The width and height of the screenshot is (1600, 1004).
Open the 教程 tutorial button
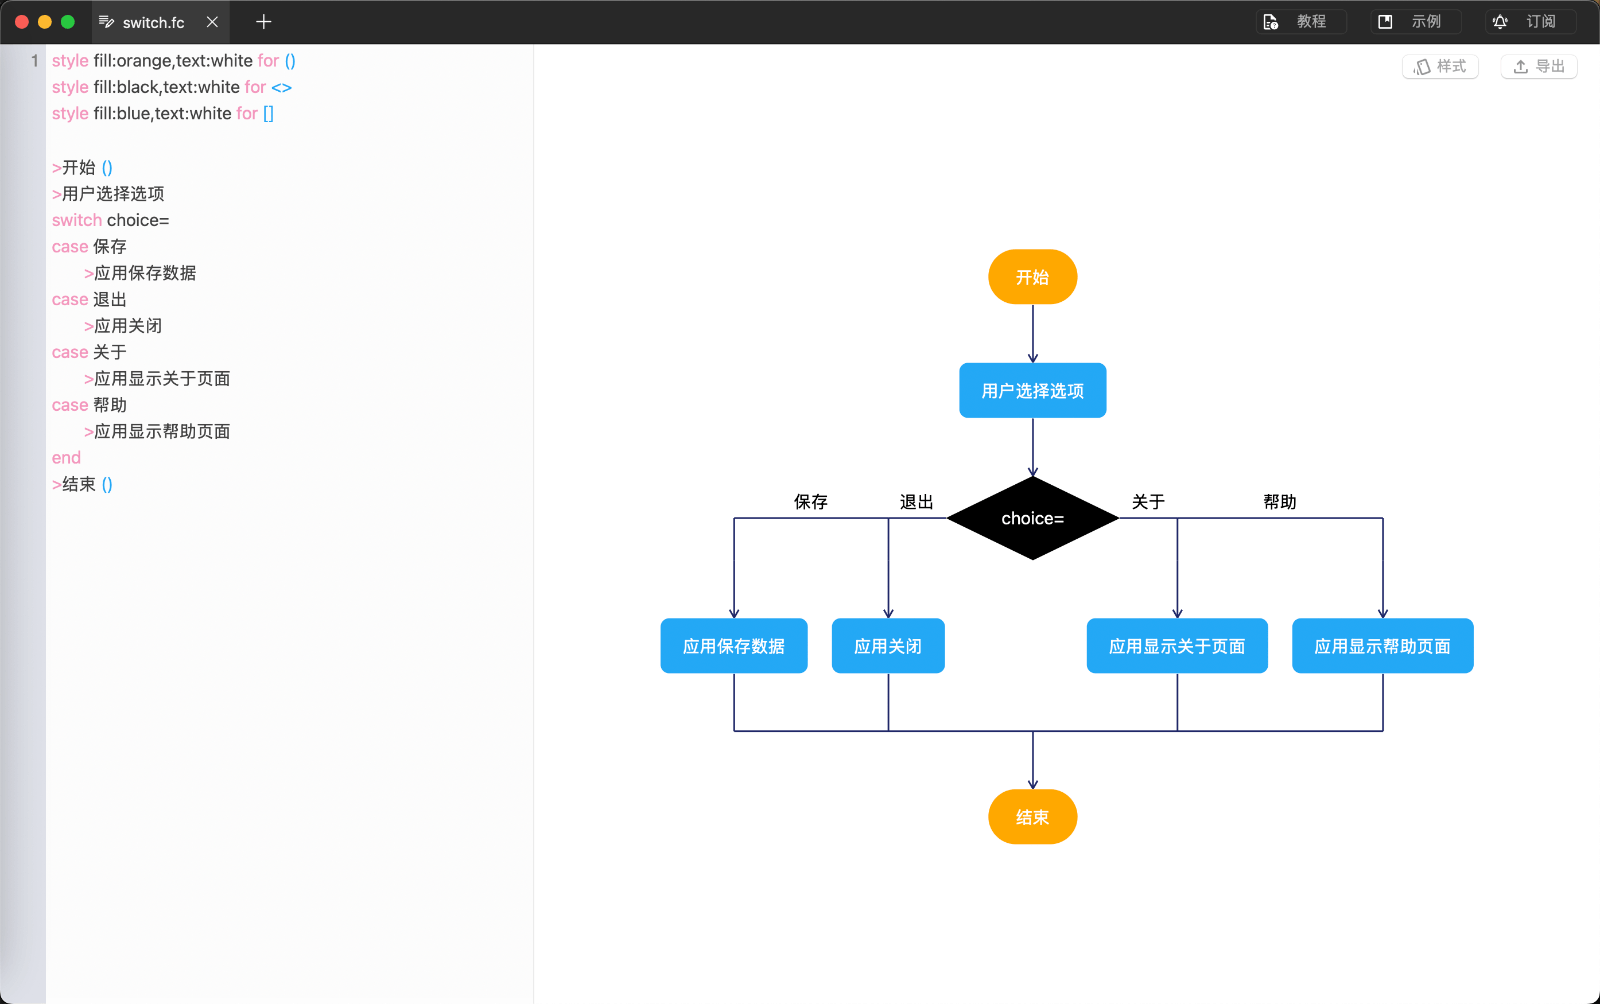[x=1301, y=22]
